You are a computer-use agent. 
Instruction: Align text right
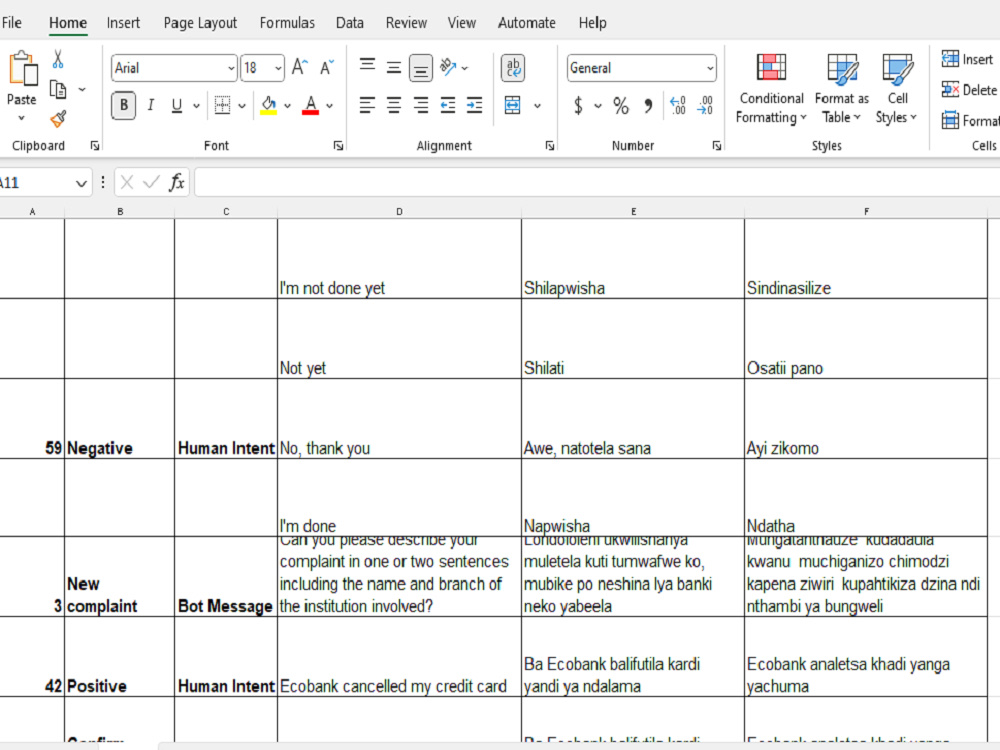420,105
